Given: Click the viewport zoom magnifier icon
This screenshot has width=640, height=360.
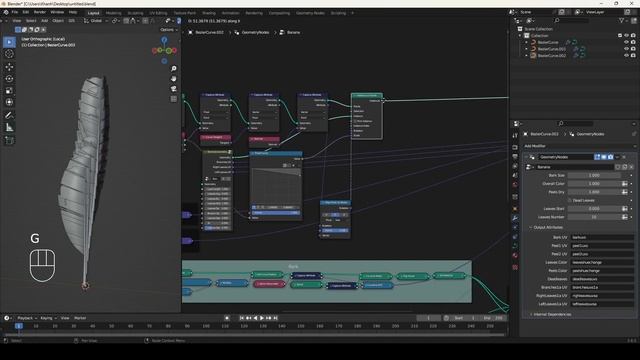Looking at the screenshot, I should (173, 68).
